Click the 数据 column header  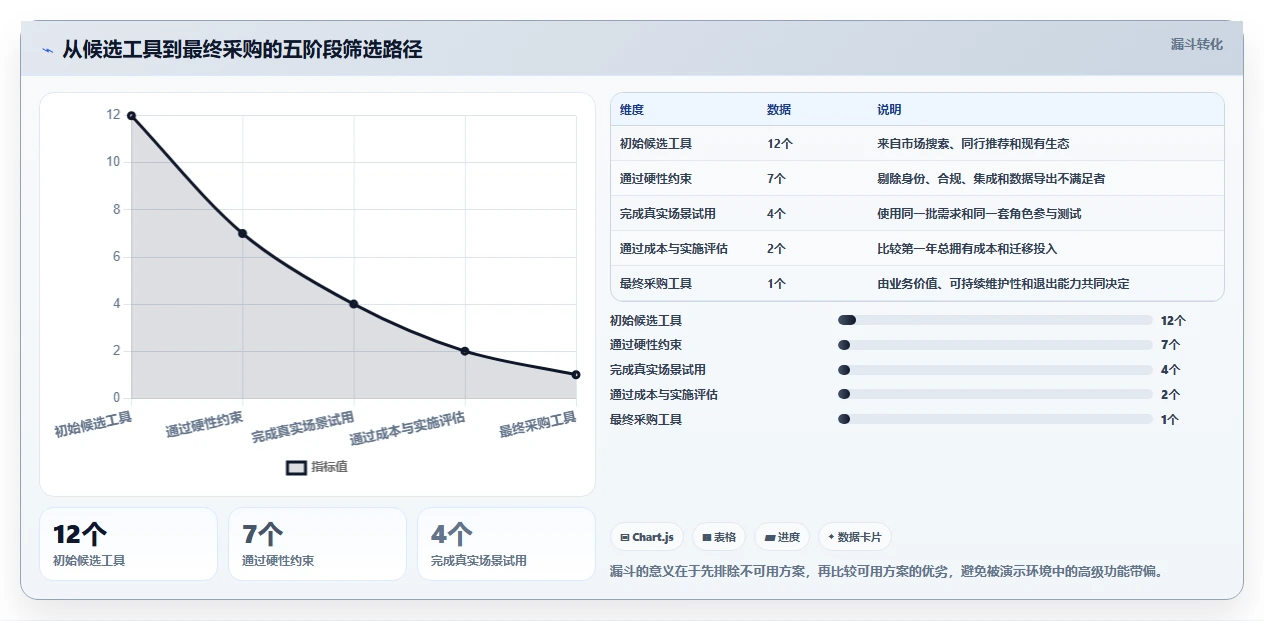click(x=779, y=110)
